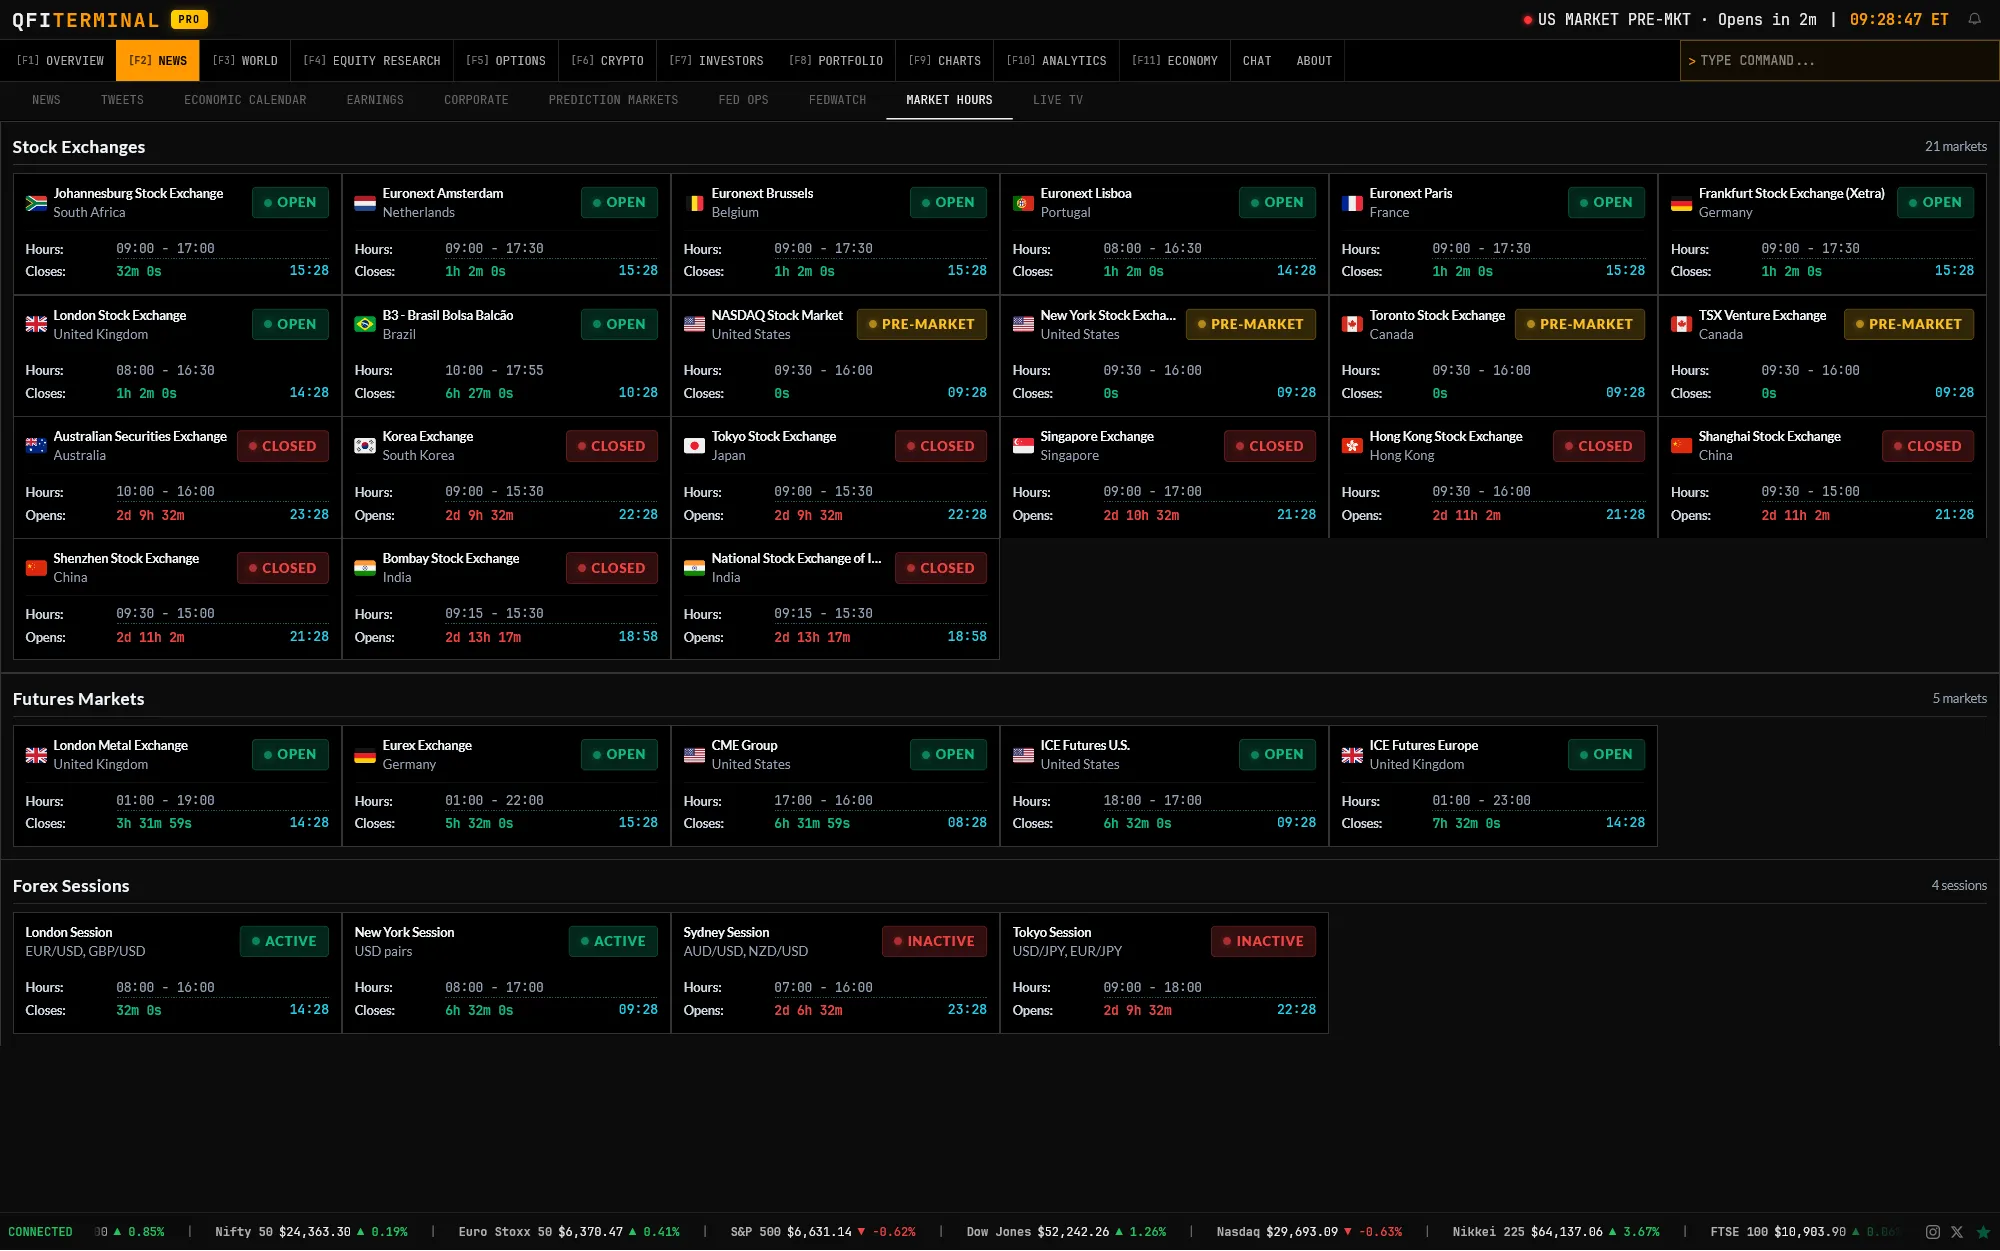Click the Germany flag on Frankfurt Stock Exchange
The width and height of the screenshot is (2000, 1251).
tap(1681, 203)
